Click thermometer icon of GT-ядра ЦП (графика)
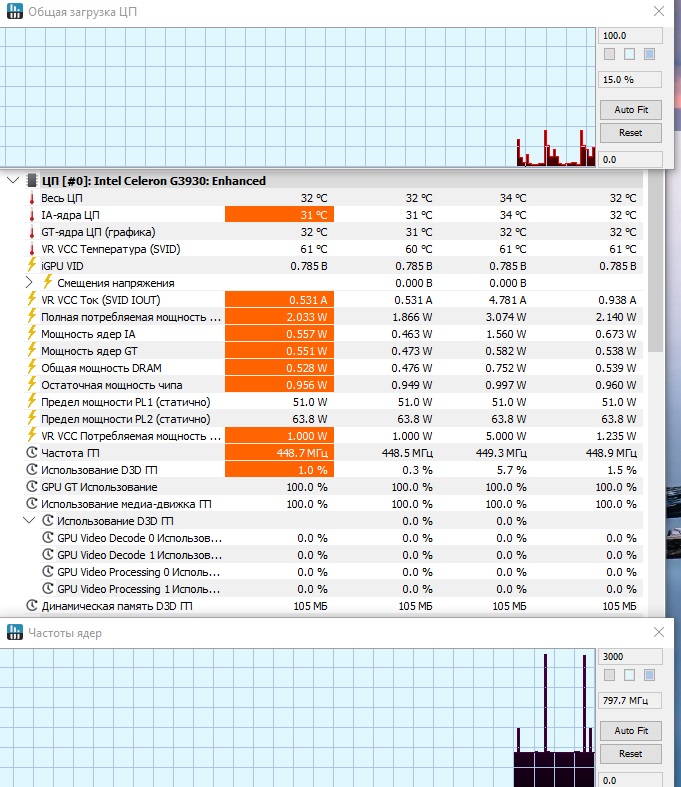The width and height of the screenshot is (681, 787). (x=32, y=232)
